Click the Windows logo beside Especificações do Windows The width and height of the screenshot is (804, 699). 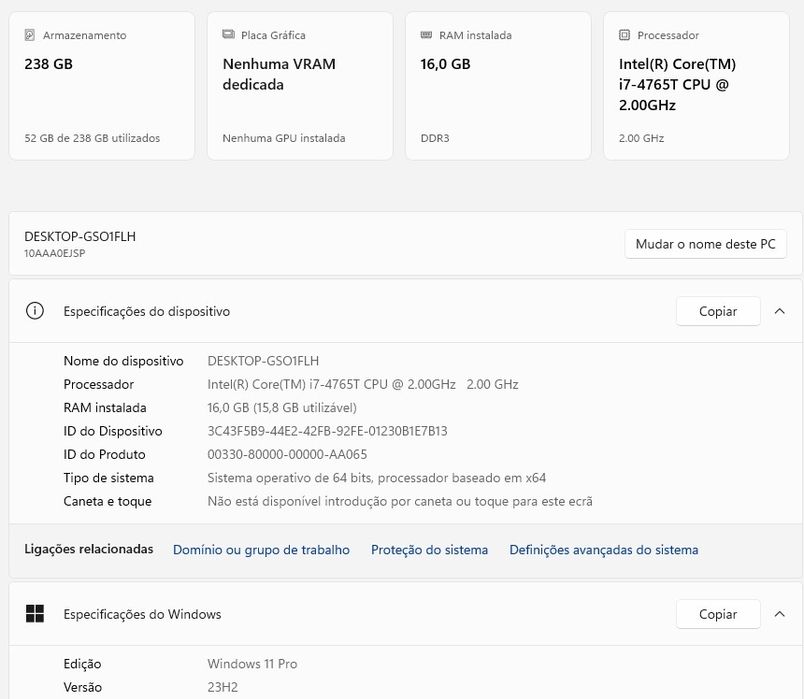pyautogui.click(x=35, y=614)
